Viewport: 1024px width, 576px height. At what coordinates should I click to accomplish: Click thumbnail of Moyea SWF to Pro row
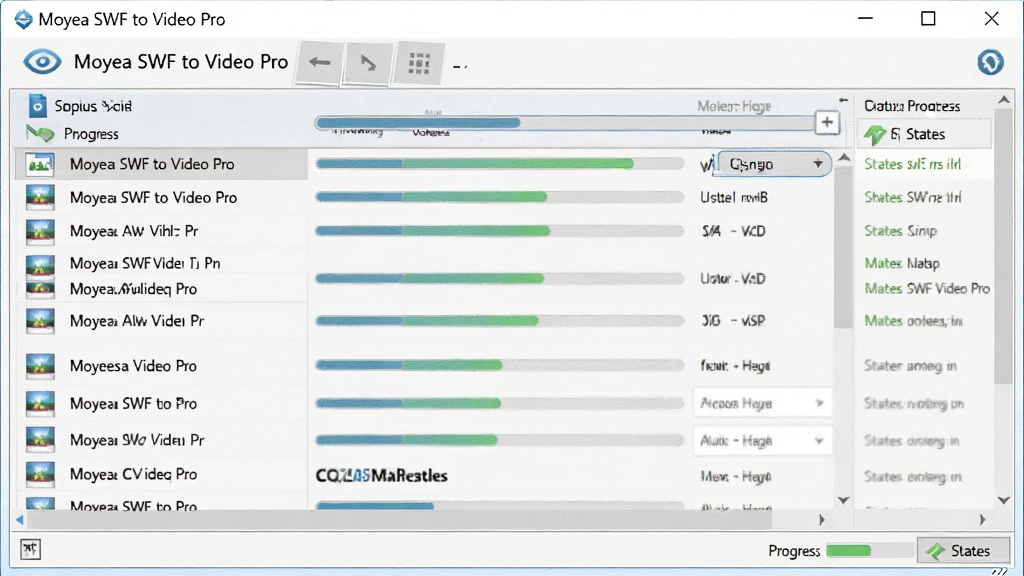pyautogui.click(x=40, y=404)
